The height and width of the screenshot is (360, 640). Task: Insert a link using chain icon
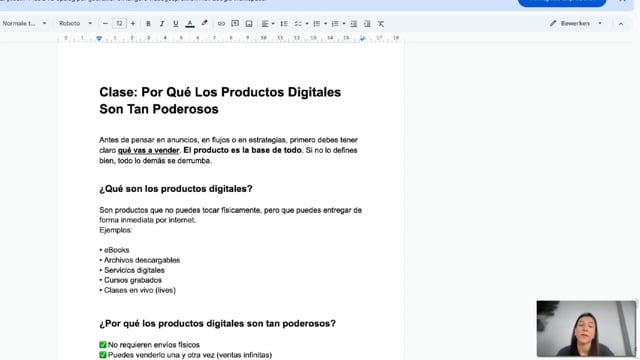click(x=221, y=24)
